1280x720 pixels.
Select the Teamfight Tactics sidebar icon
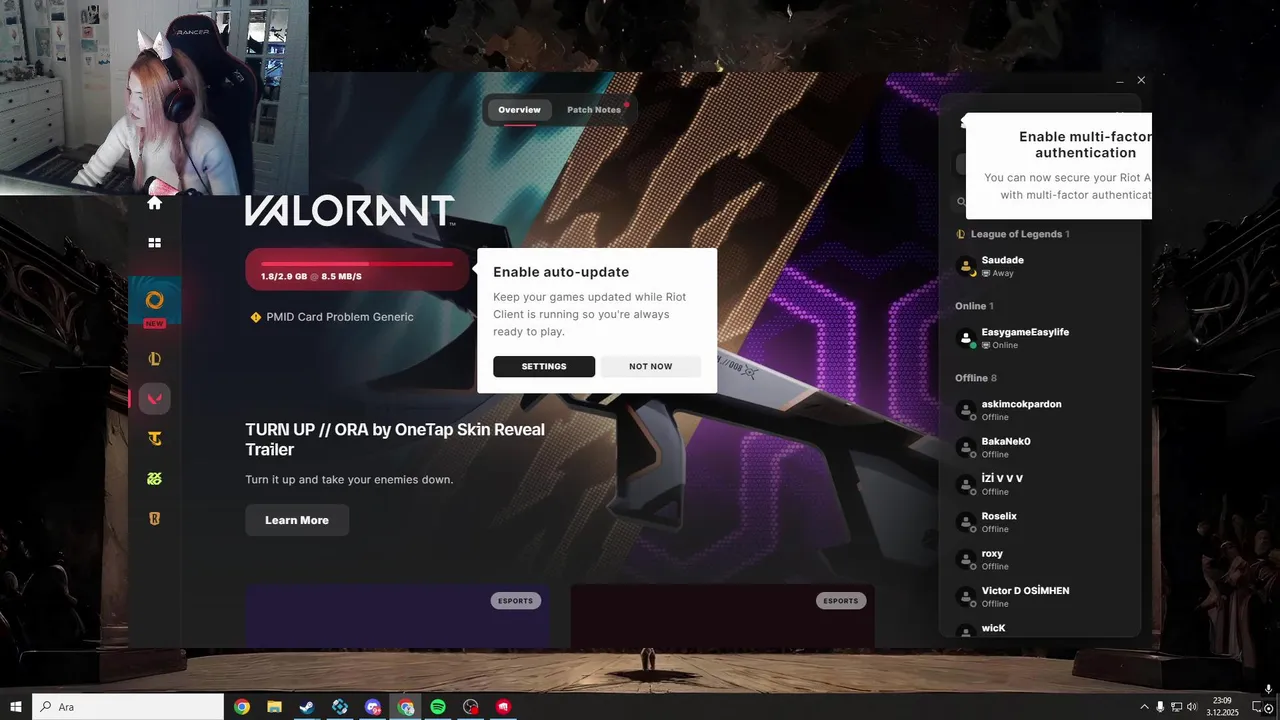tap(154, 438)
